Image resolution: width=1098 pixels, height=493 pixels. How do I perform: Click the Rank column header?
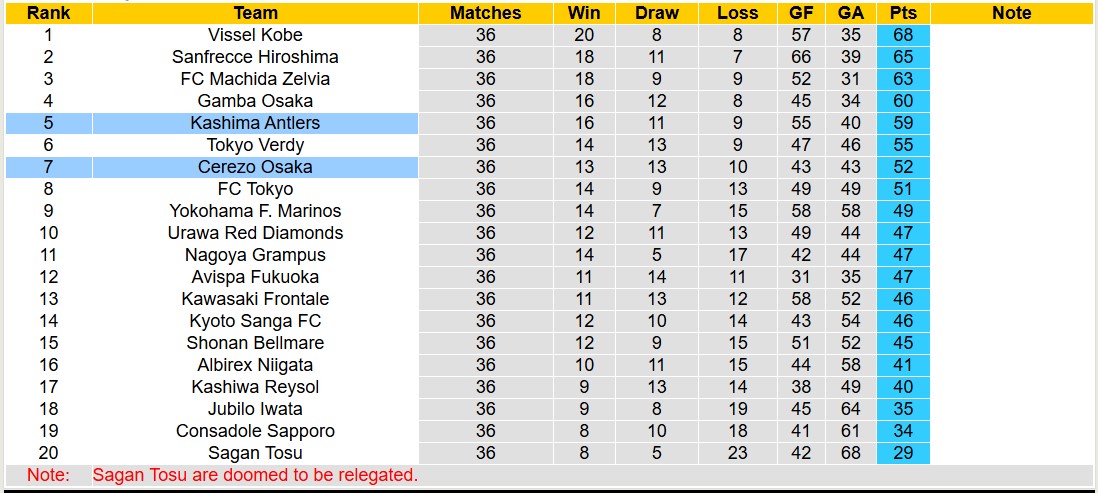(48, 13)
